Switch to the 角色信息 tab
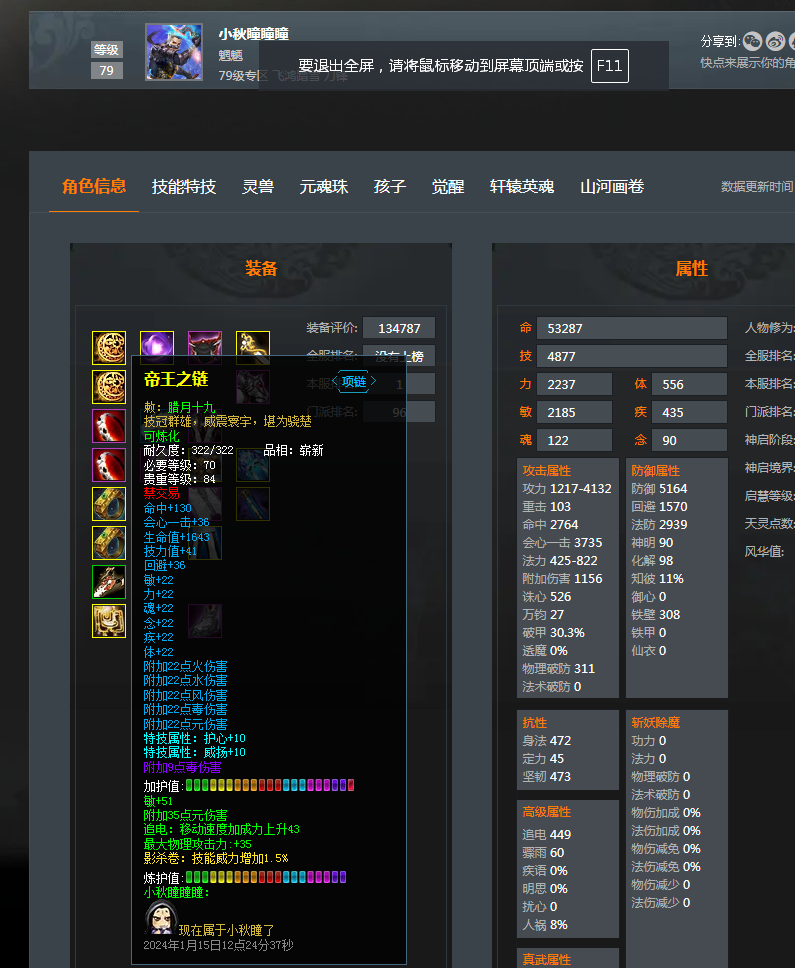 (94, 186)
